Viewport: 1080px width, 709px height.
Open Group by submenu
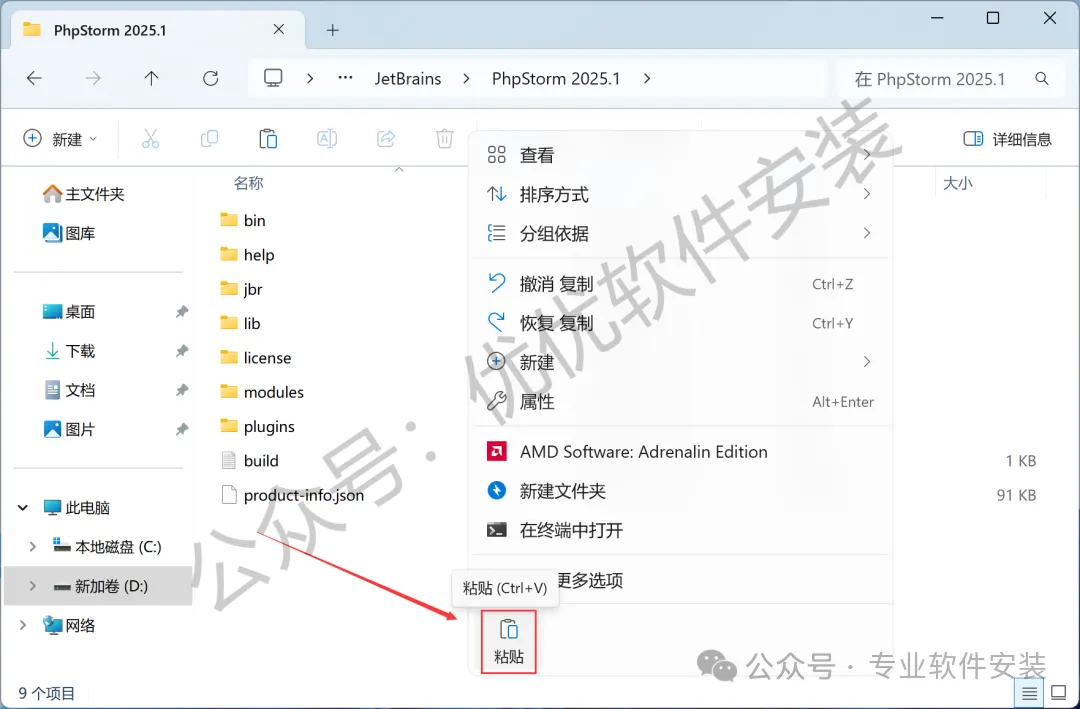point(681,234)
